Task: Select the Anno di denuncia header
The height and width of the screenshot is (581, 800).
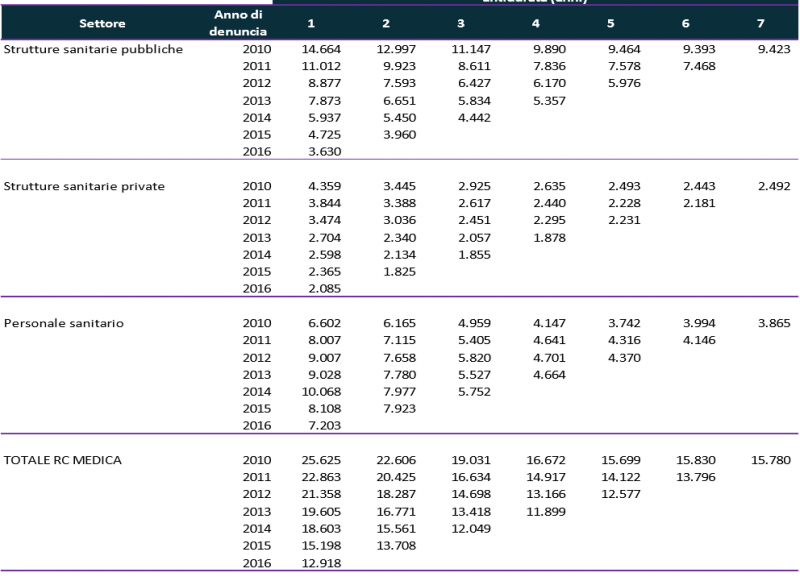Action: click(237, 23)
